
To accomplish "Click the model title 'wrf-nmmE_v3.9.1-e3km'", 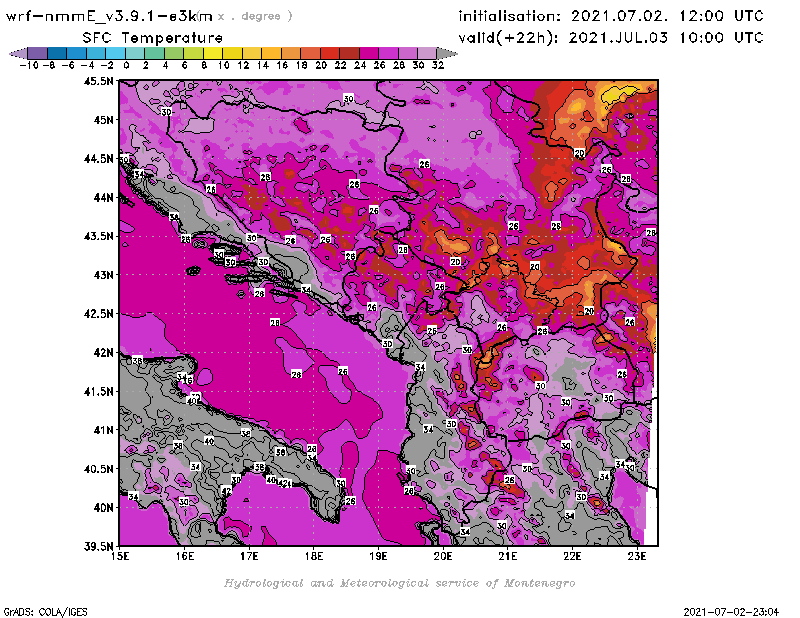I will click(x=109, y=16).
